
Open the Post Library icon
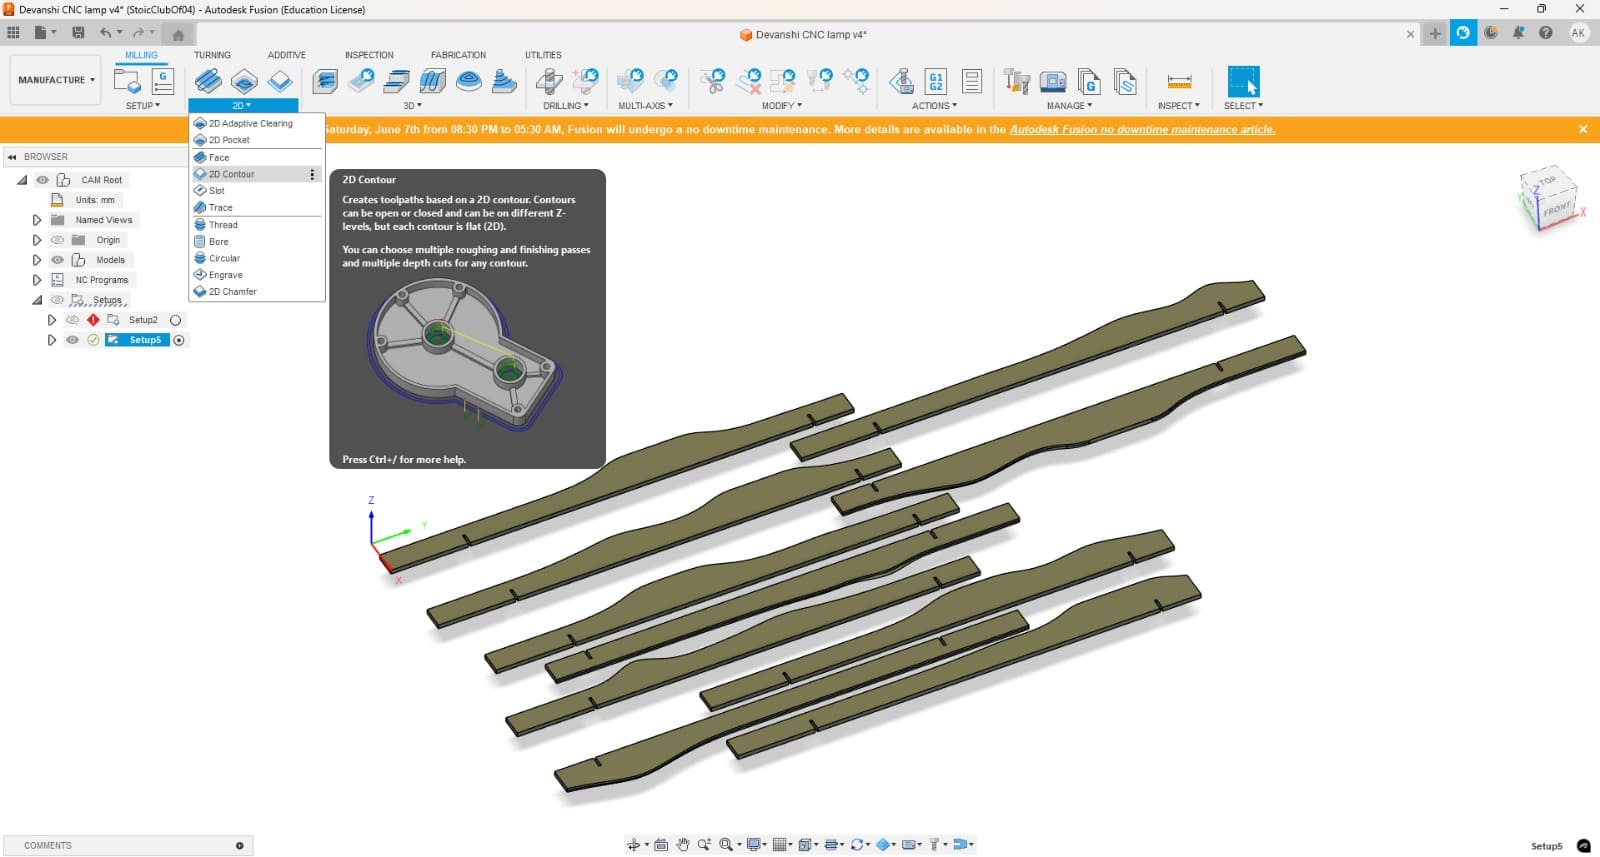click(x=1089, y=81)
